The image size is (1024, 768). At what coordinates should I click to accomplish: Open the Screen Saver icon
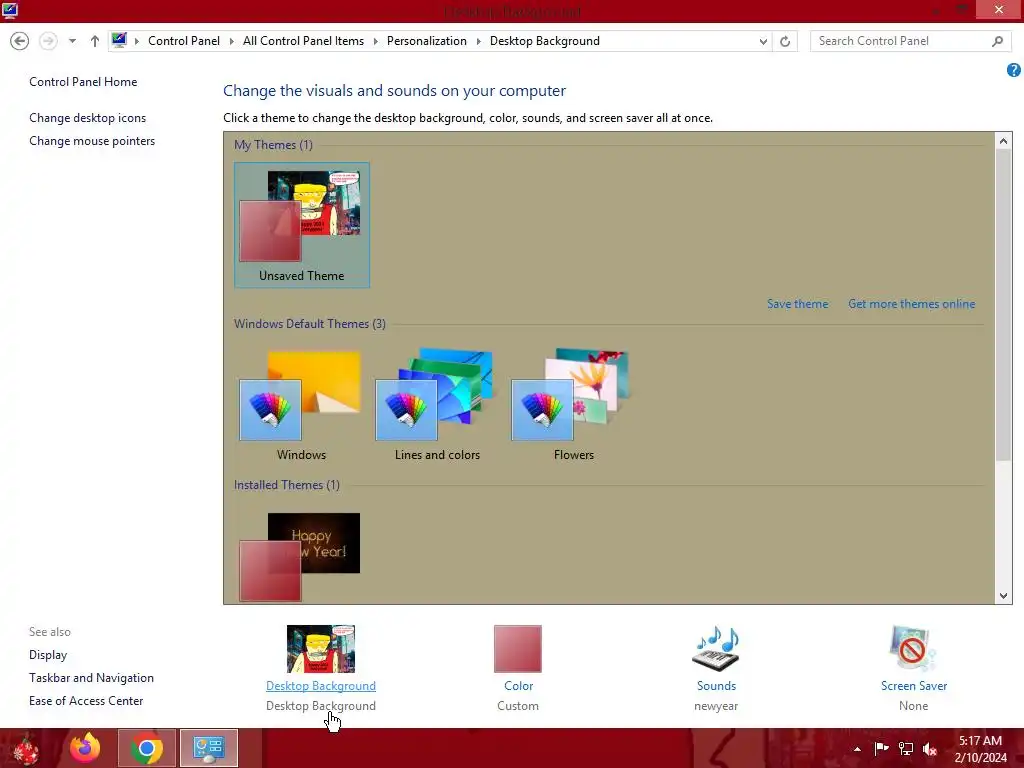click(x=913, y=648)
